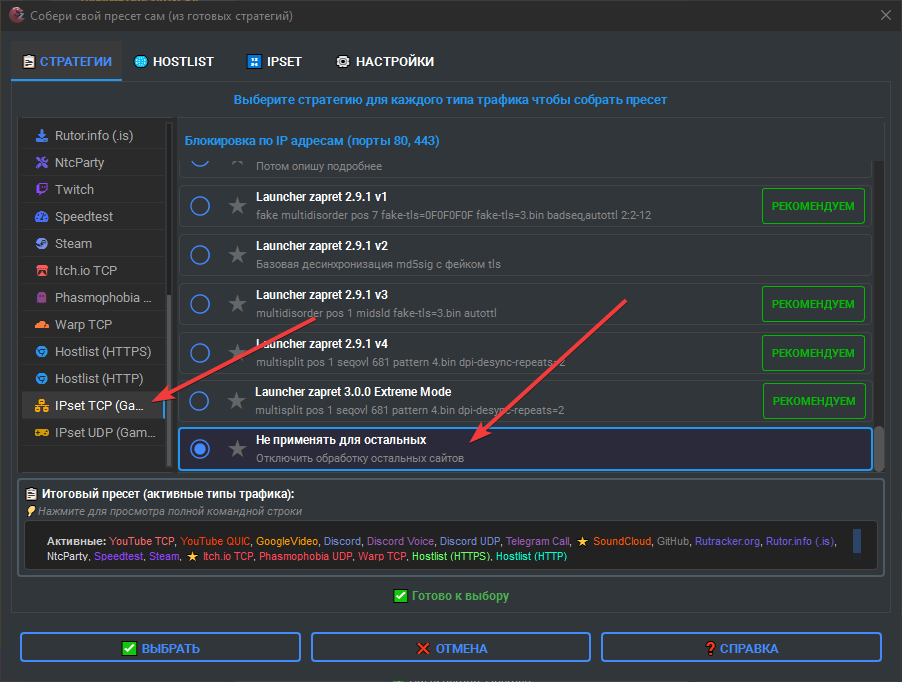
Task: Click РЕКОМЕНДУЕМ badge on Extreme Mode
Action: coord(814,401)
